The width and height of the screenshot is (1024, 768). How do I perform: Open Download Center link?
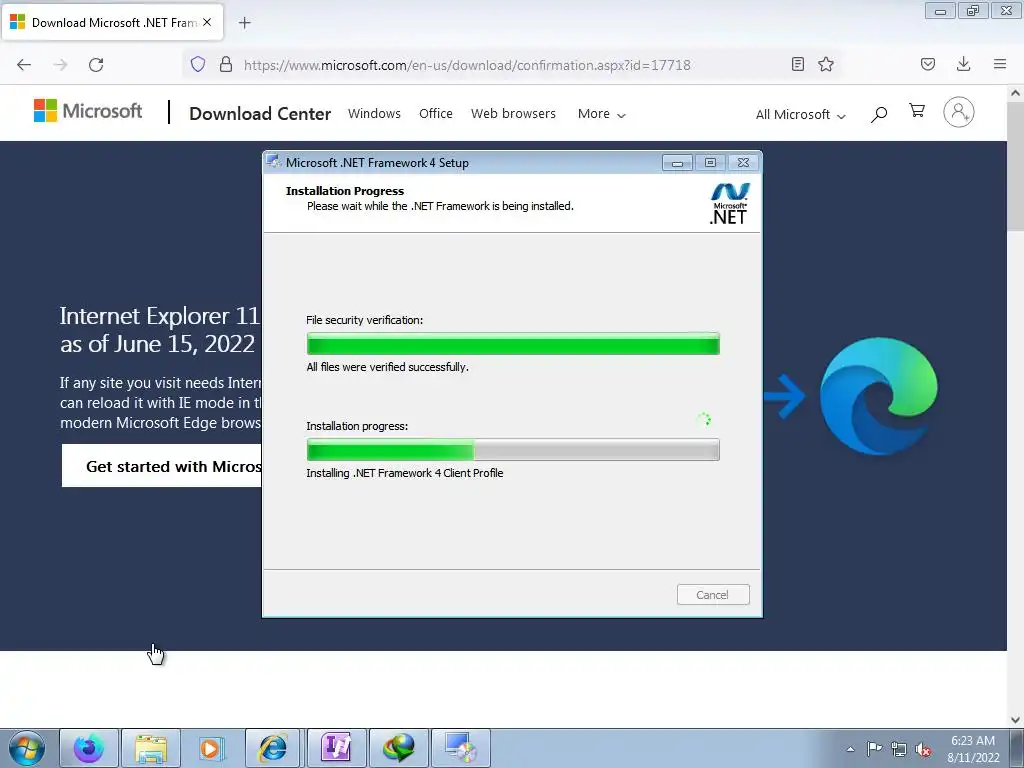(260, 114)
